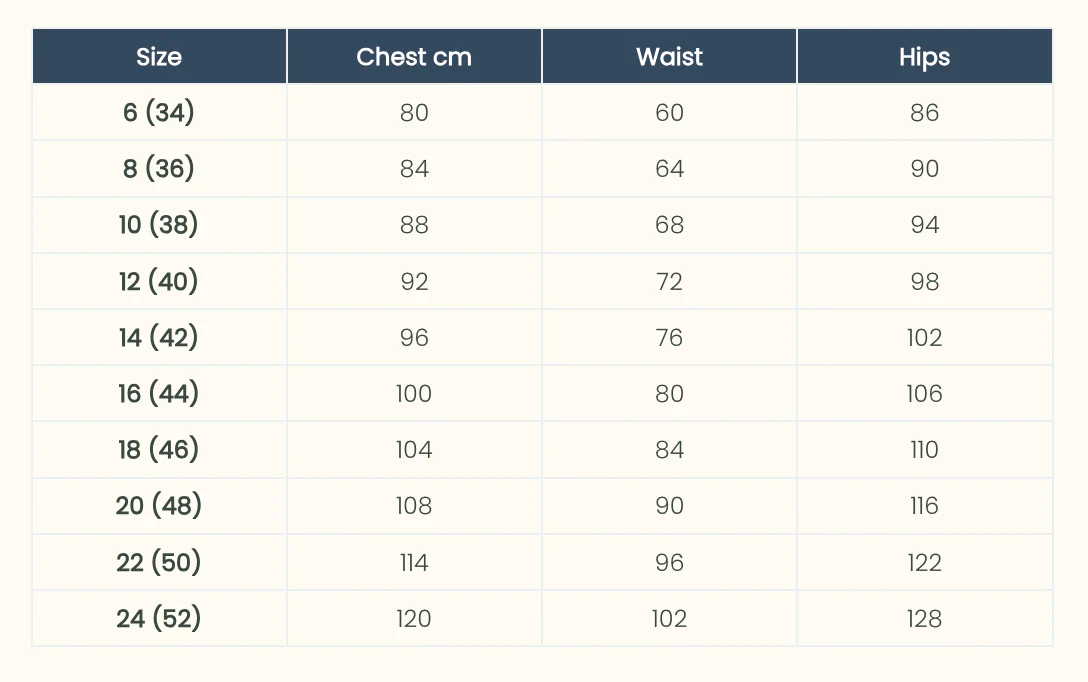Select the 22 (50) size row label
Image resolution: width=1088 pixels, height=682 pixels.
tap(159, 563)
